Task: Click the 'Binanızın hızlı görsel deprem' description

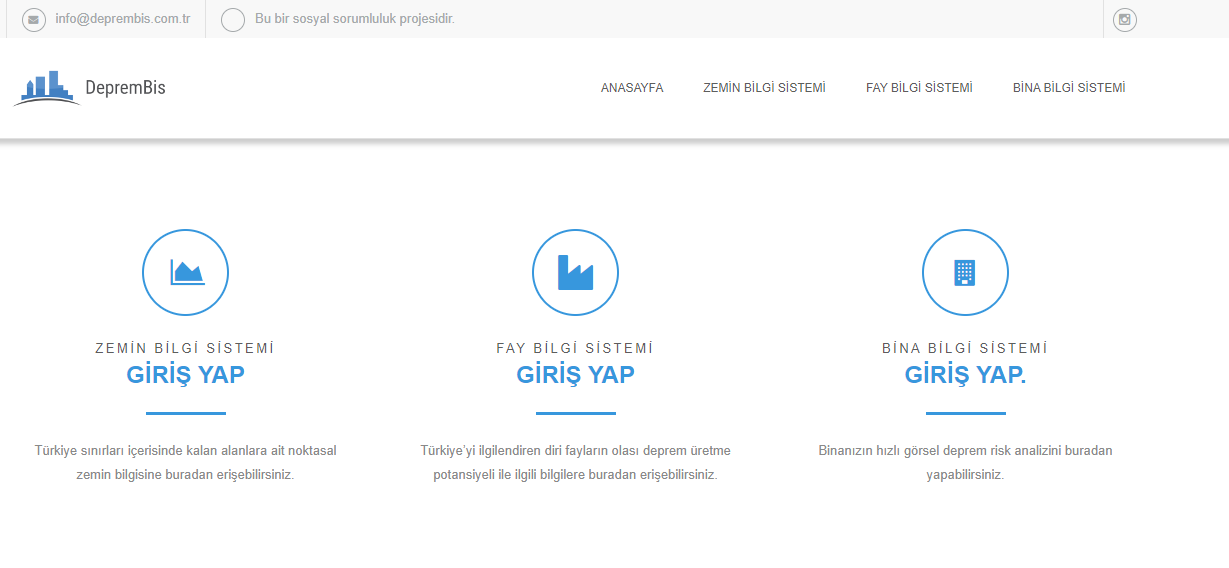Action: click(965, 463)
